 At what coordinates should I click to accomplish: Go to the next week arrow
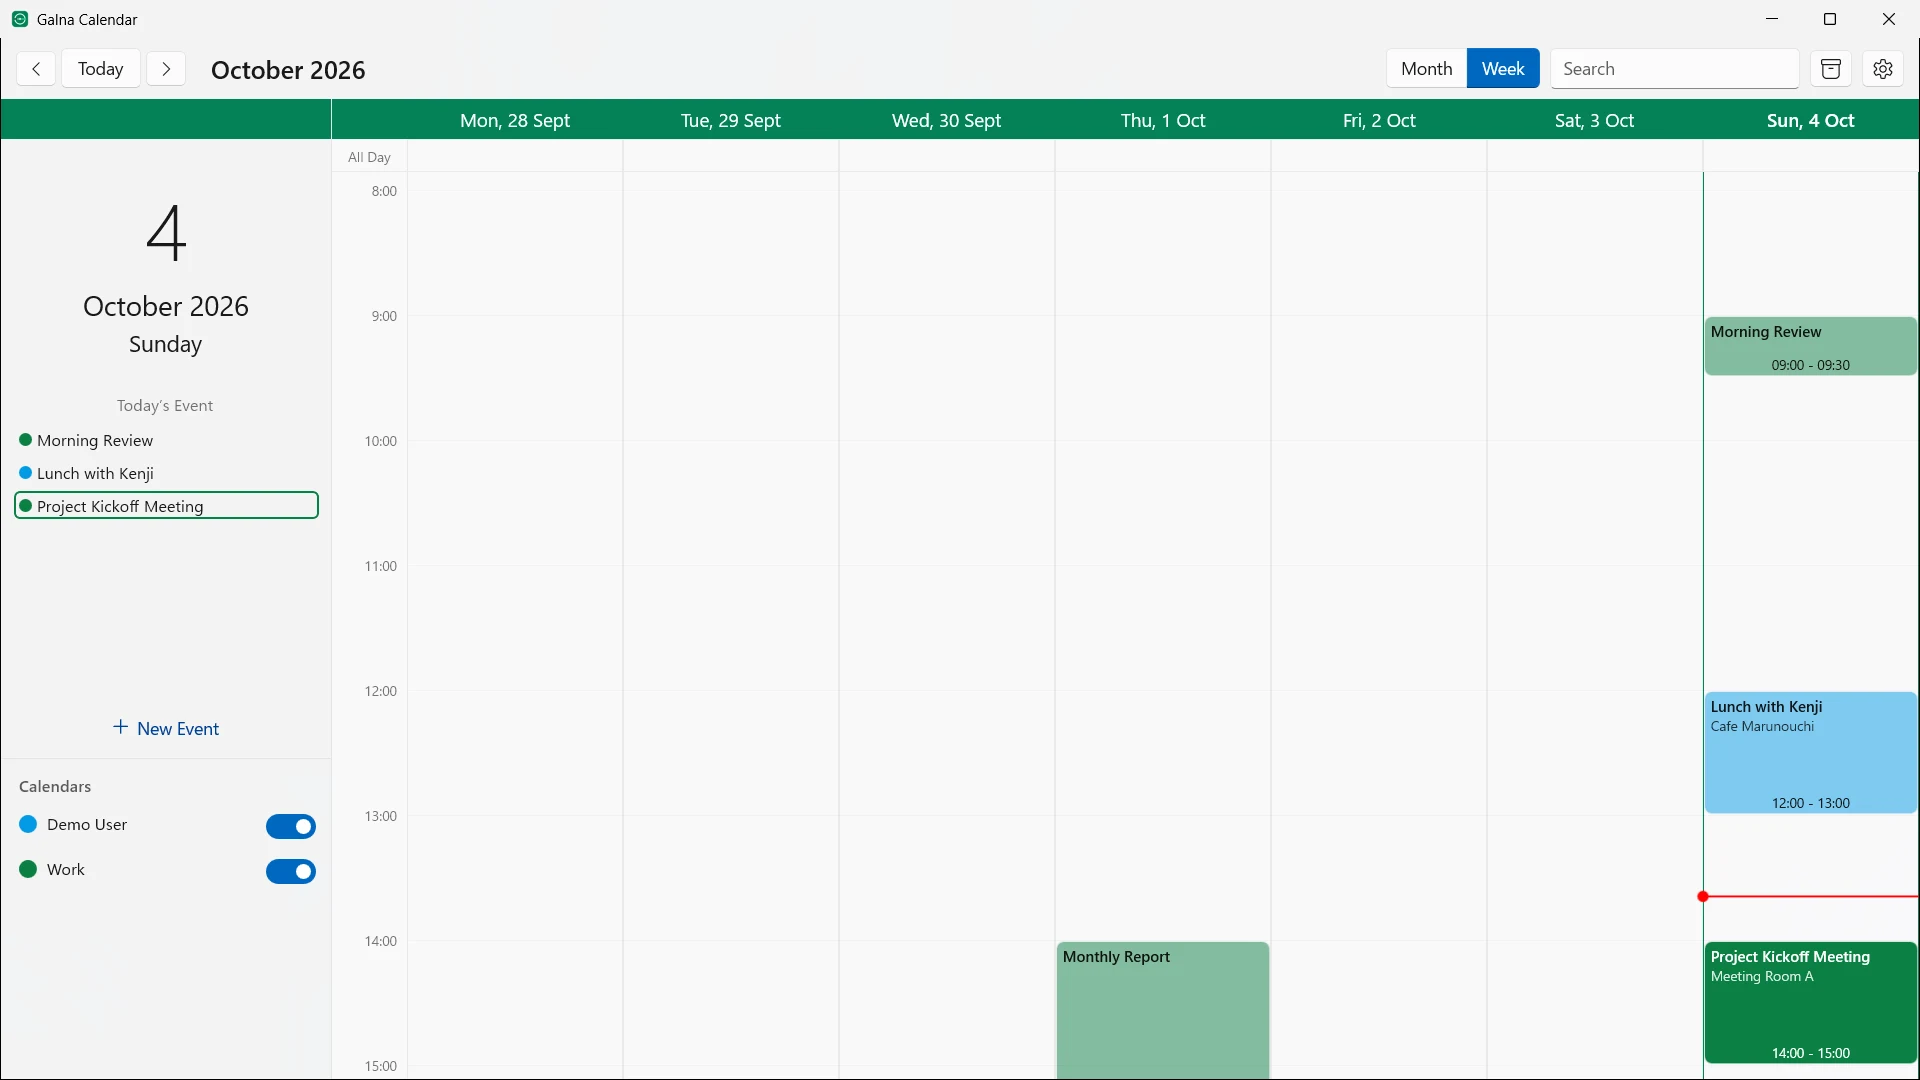[166, 69]
